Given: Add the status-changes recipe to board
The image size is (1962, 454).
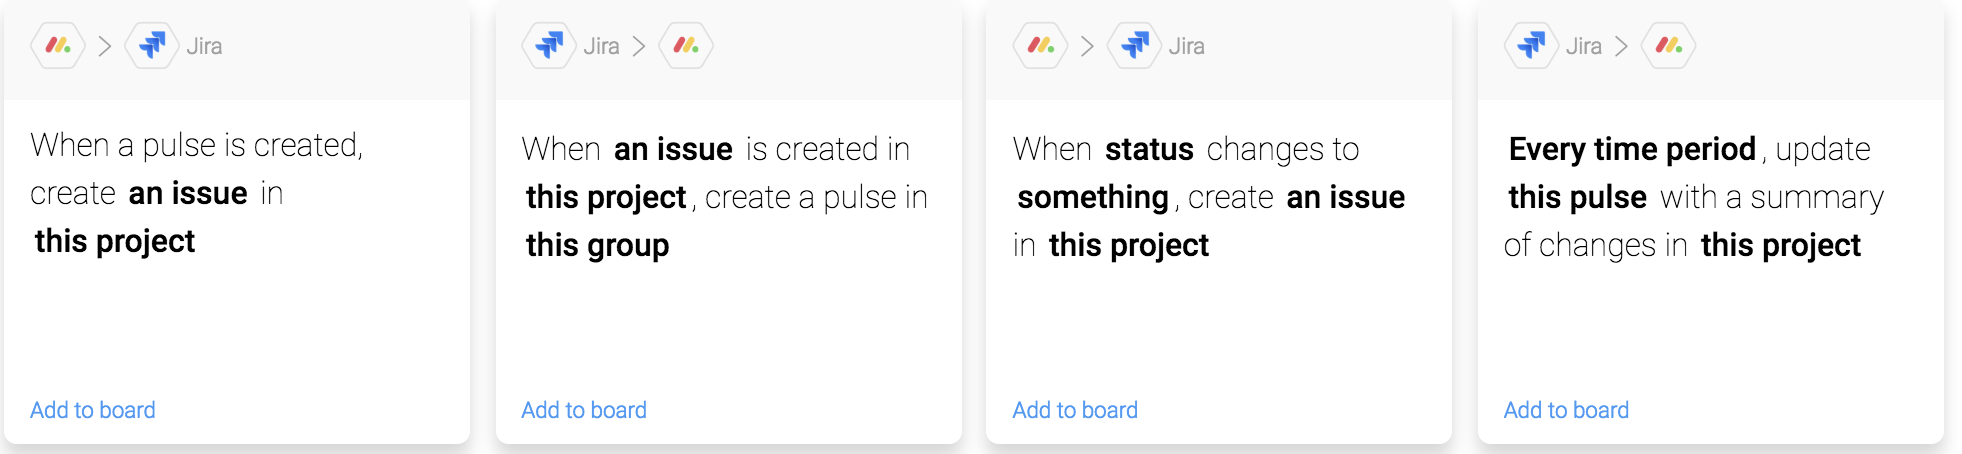Looking at the screenshot, I should 1075,410.
